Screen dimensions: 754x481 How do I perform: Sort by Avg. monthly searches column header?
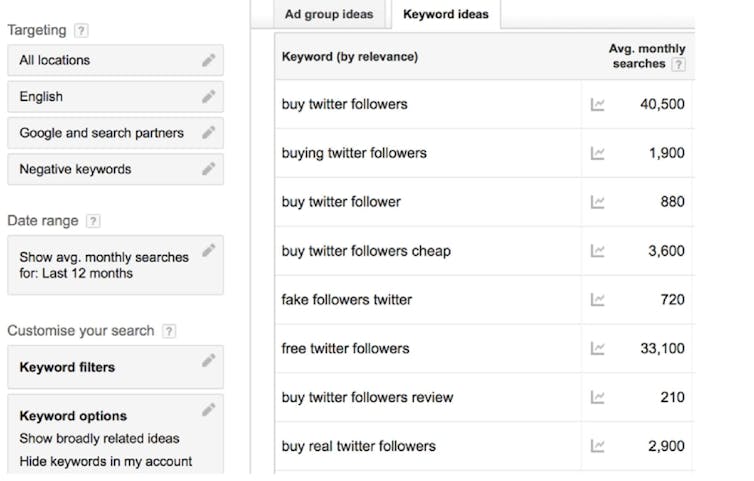[647, 56]
